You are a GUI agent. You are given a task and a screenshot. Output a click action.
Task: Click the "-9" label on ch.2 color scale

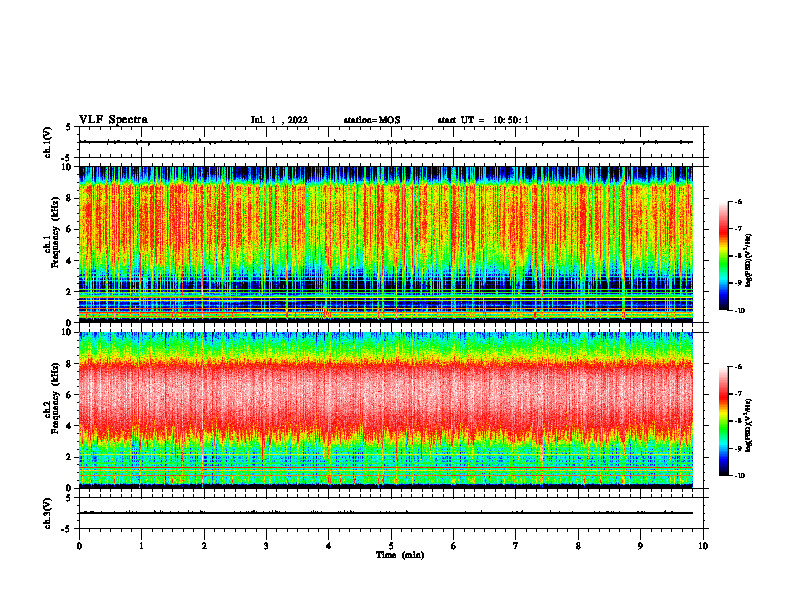tap(738, 448)
